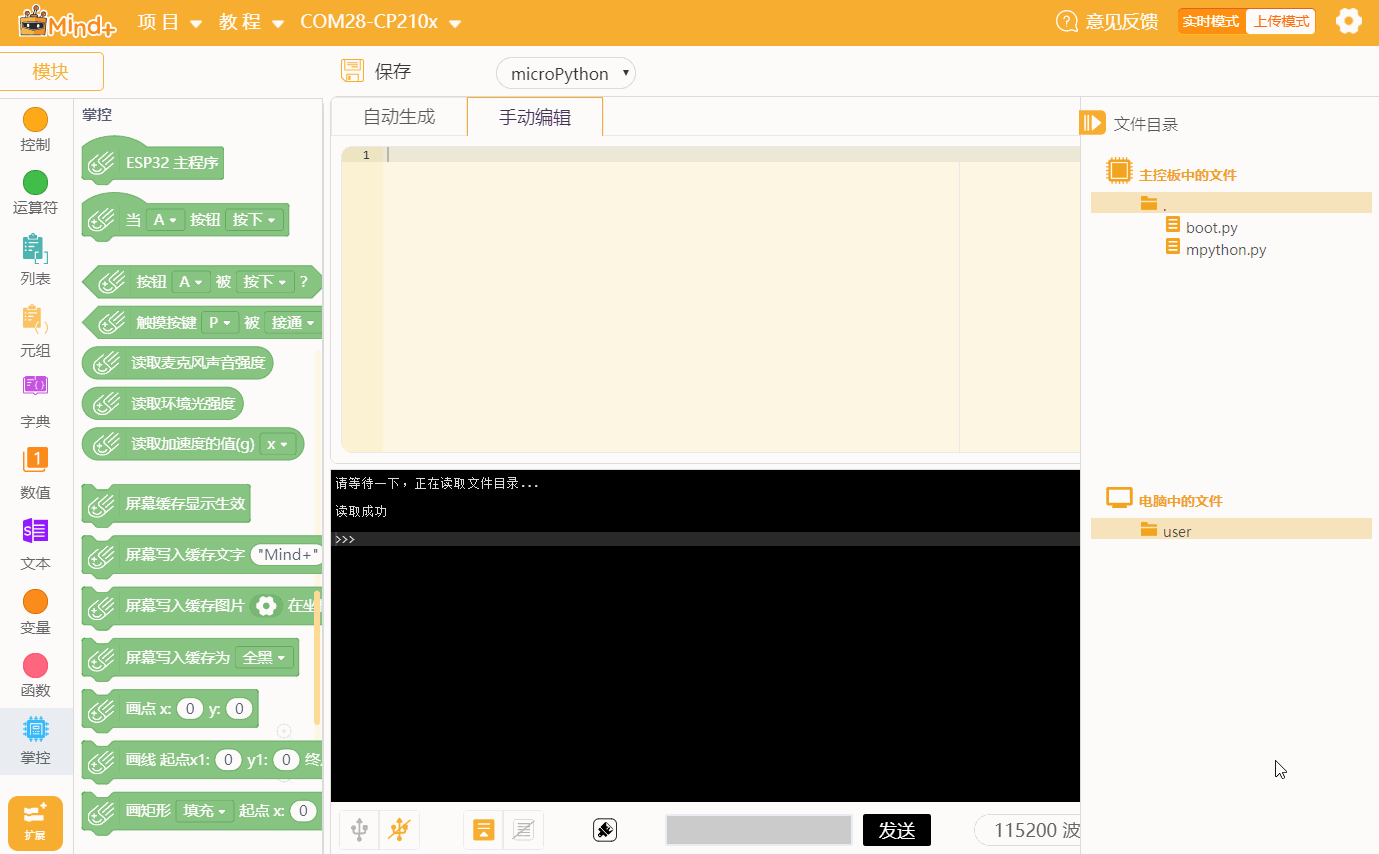Click the serial disconnect USB icon
This screenshot has width=1379, height=854.
tap(399, 830)
